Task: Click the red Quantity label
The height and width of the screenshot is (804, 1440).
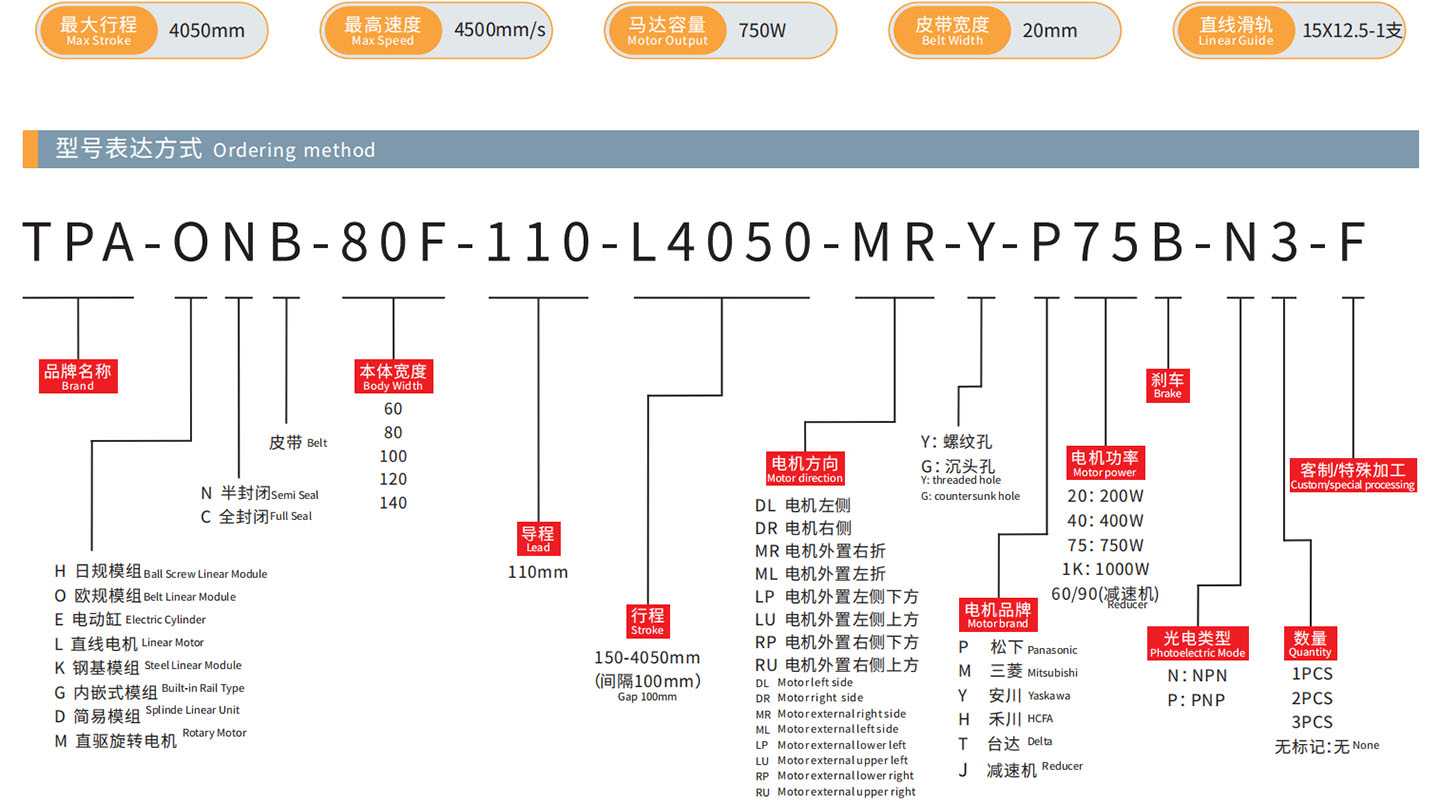Action: coord(1310,644)
